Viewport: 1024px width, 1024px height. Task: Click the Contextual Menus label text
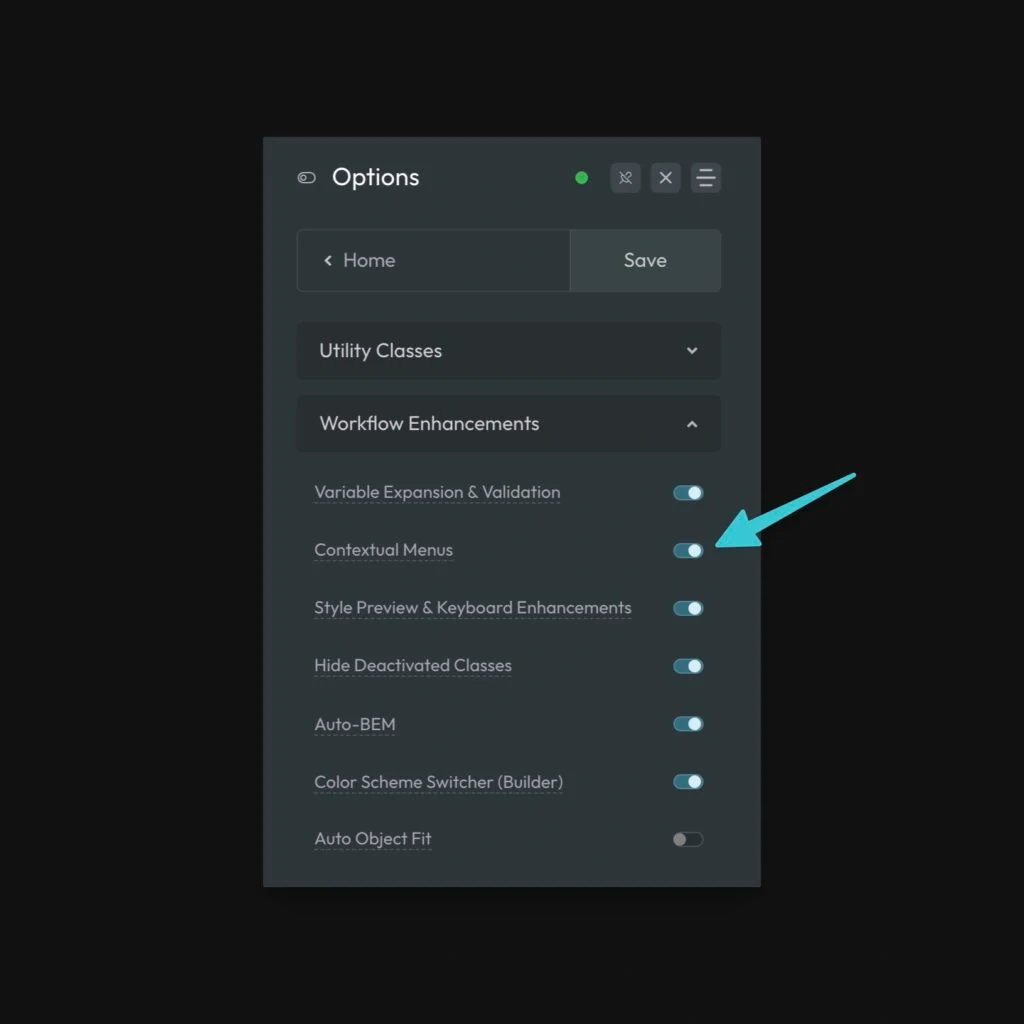point(383,550)
